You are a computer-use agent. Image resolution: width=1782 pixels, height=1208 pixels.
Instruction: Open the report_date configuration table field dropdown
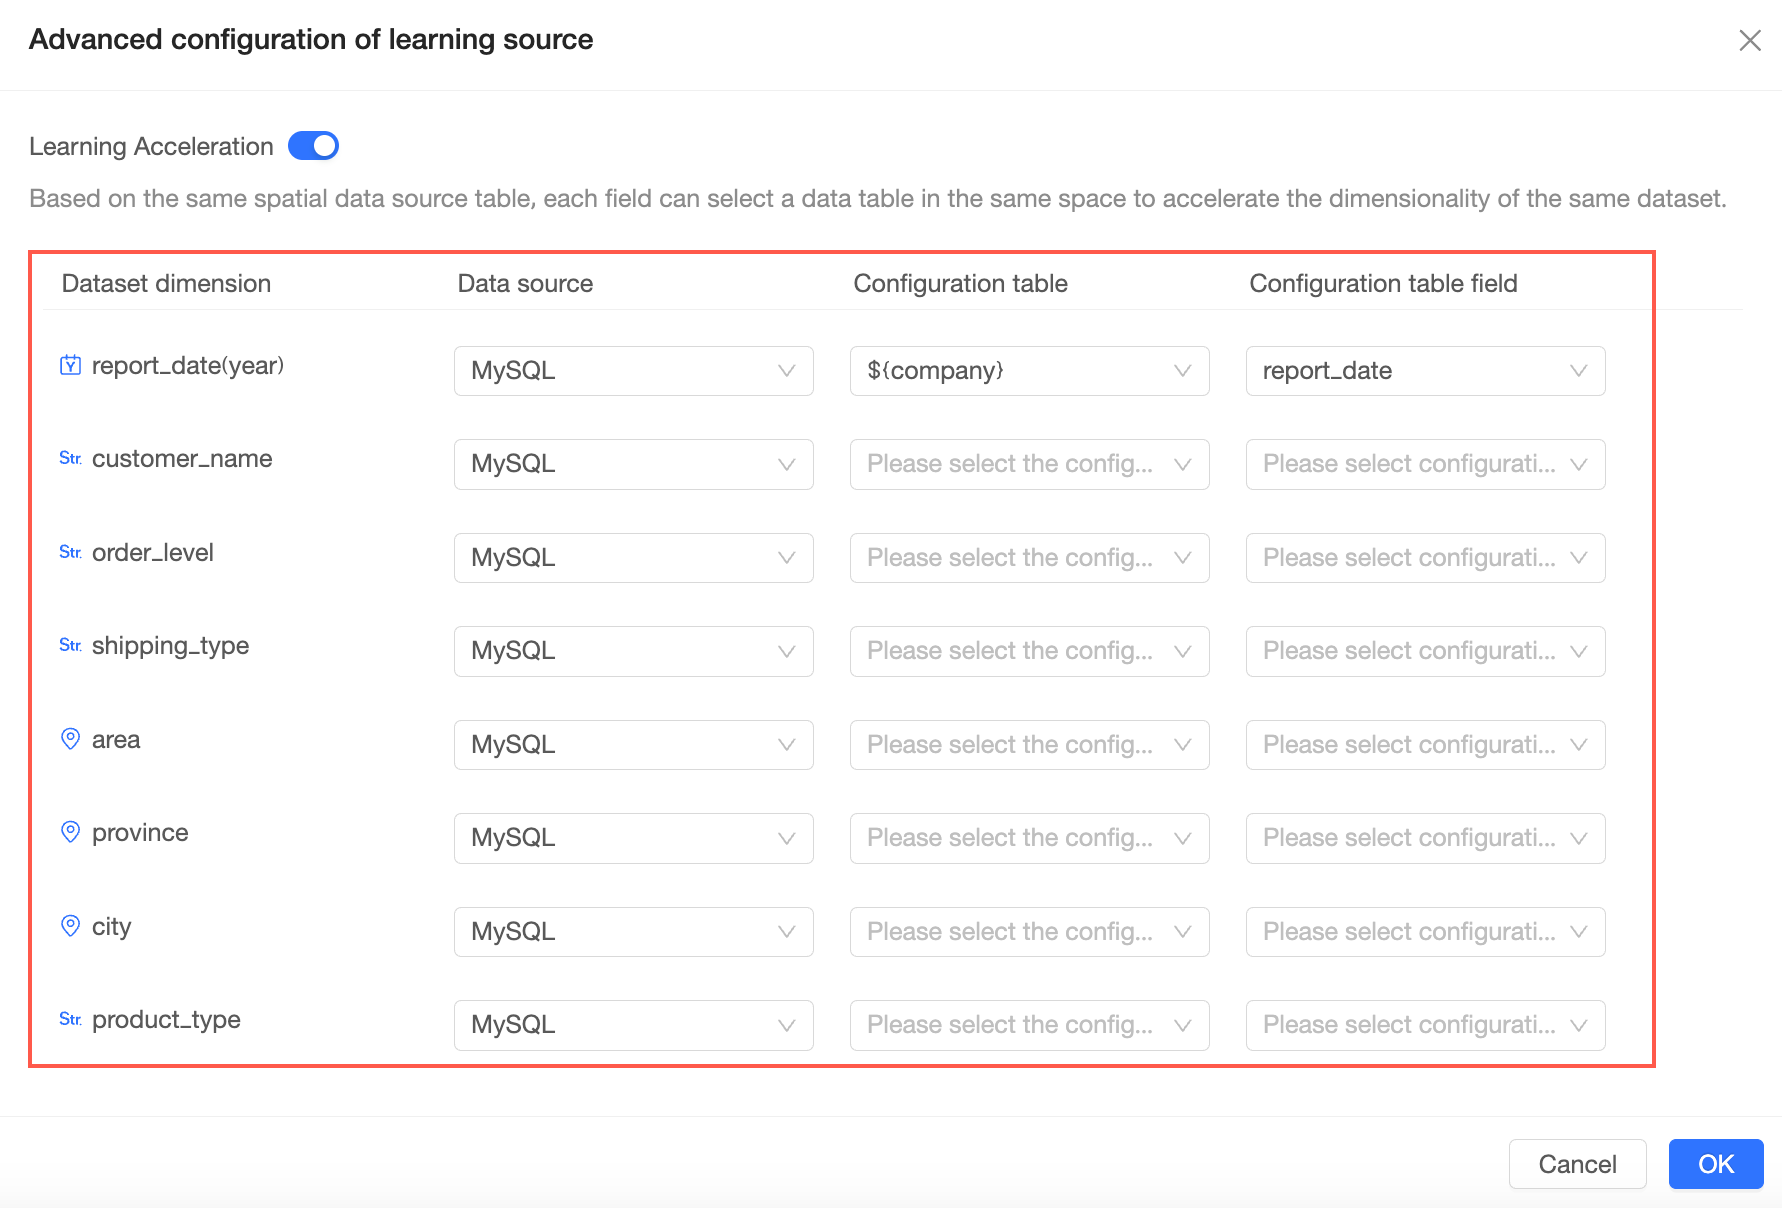coord(1426,371)
